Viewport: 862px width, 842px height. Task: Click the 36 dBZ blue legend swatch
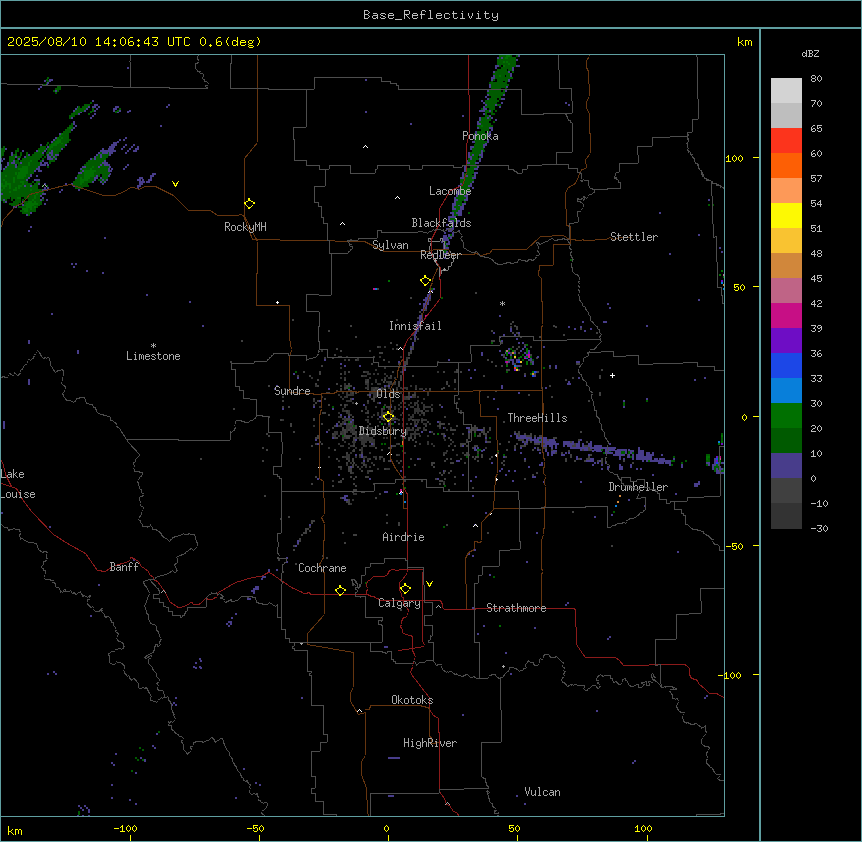(786, 365)
